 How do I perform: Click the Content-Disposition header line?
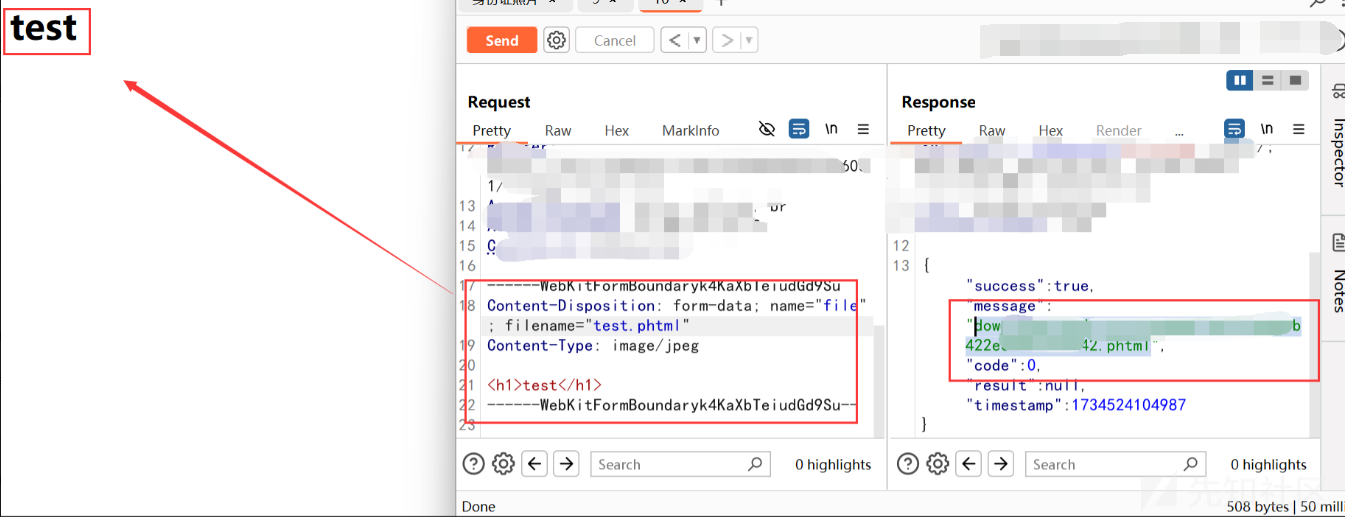(677, 306)
